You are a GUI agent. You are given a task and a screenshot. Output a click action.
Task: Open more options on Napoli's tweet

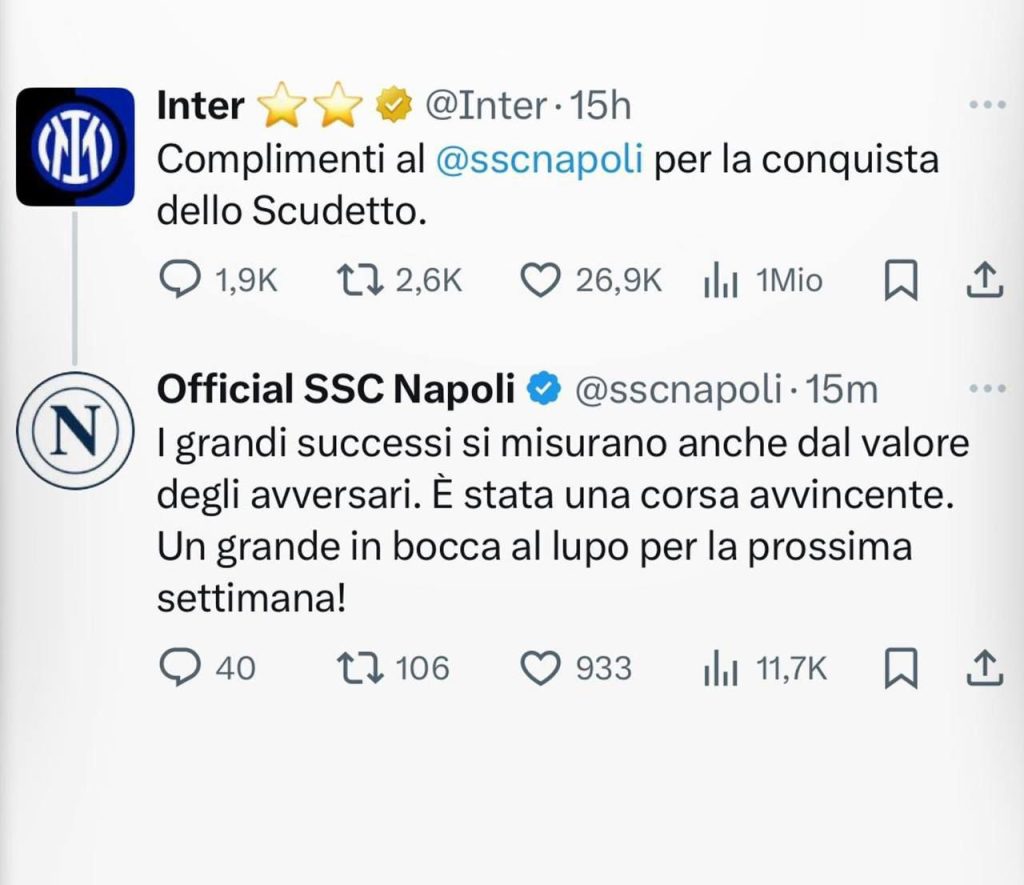(988, 390)
